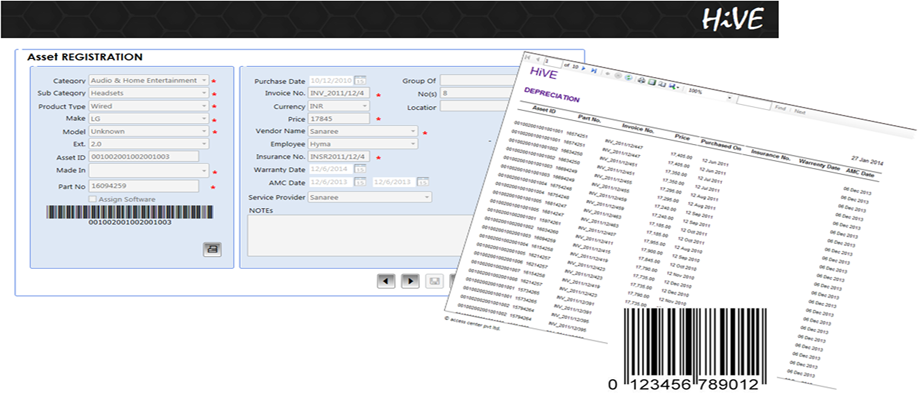Viewport: 918px width, 401px height.
Task: Expand the Category dropdown
Action: [204, 80]
